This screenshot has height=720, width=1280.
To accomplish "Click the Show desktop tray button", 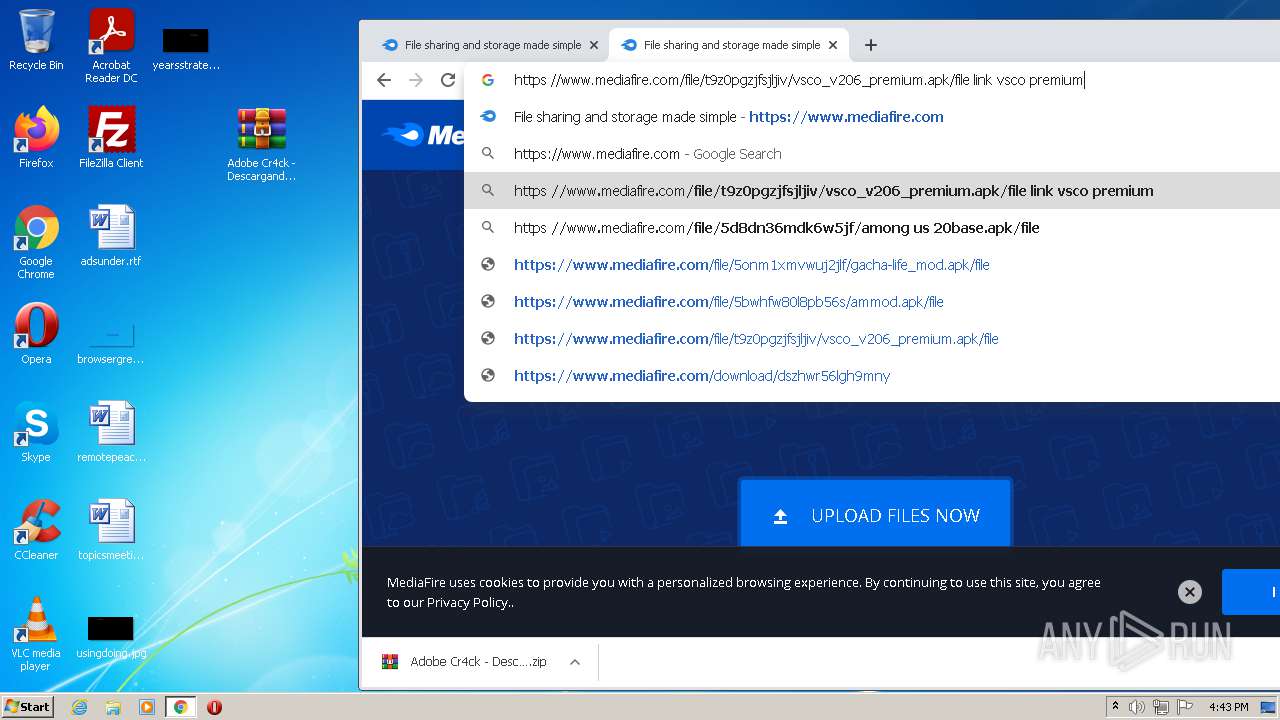I will (1269, 707).
